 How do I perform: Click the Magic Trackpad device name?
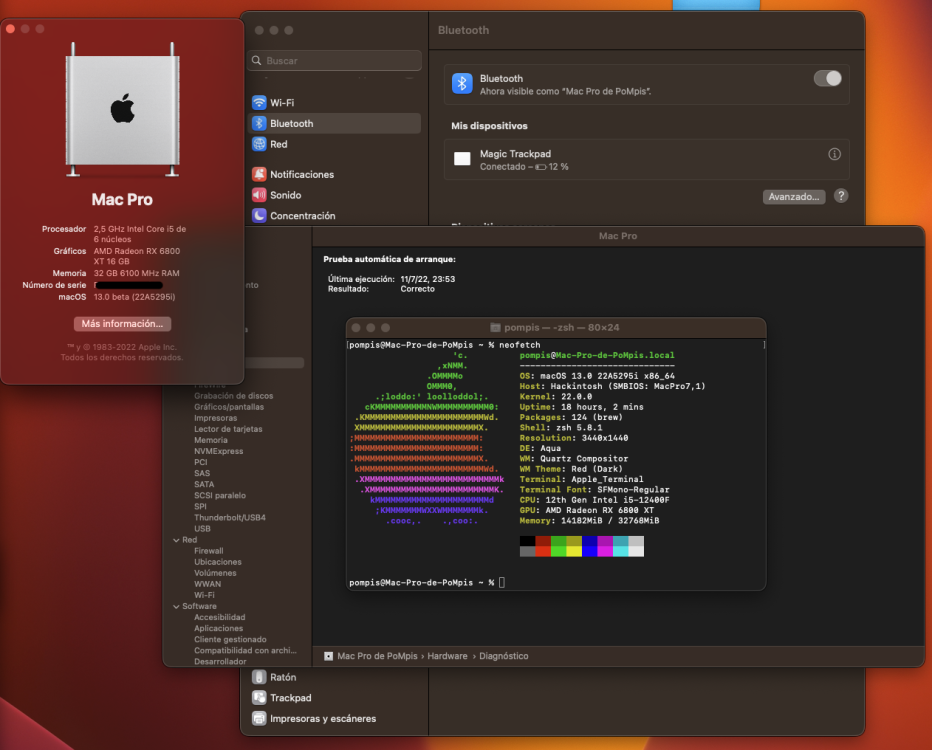tap(515, 154)
